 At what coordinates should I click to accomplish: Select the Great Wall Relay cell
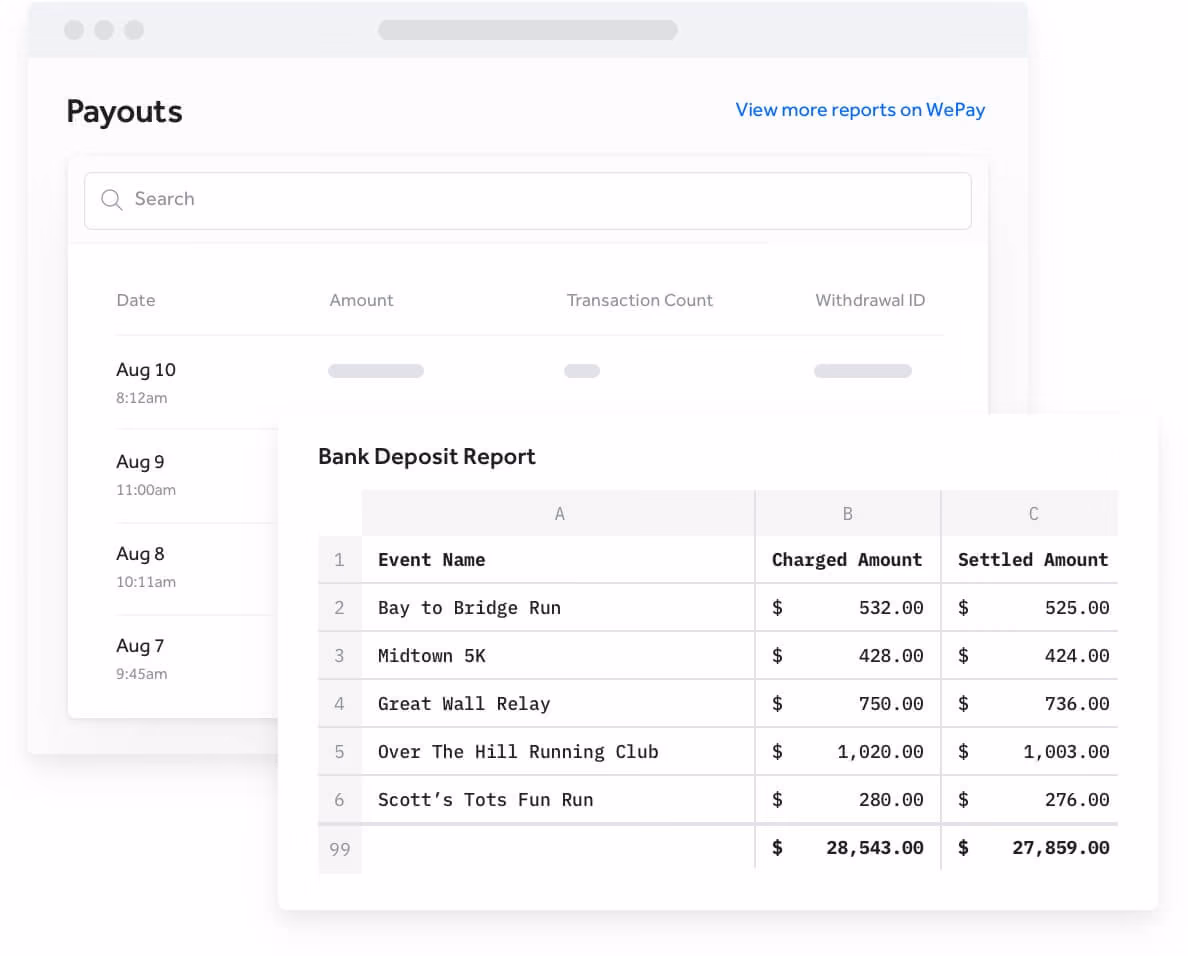click(x=558, y=704)
